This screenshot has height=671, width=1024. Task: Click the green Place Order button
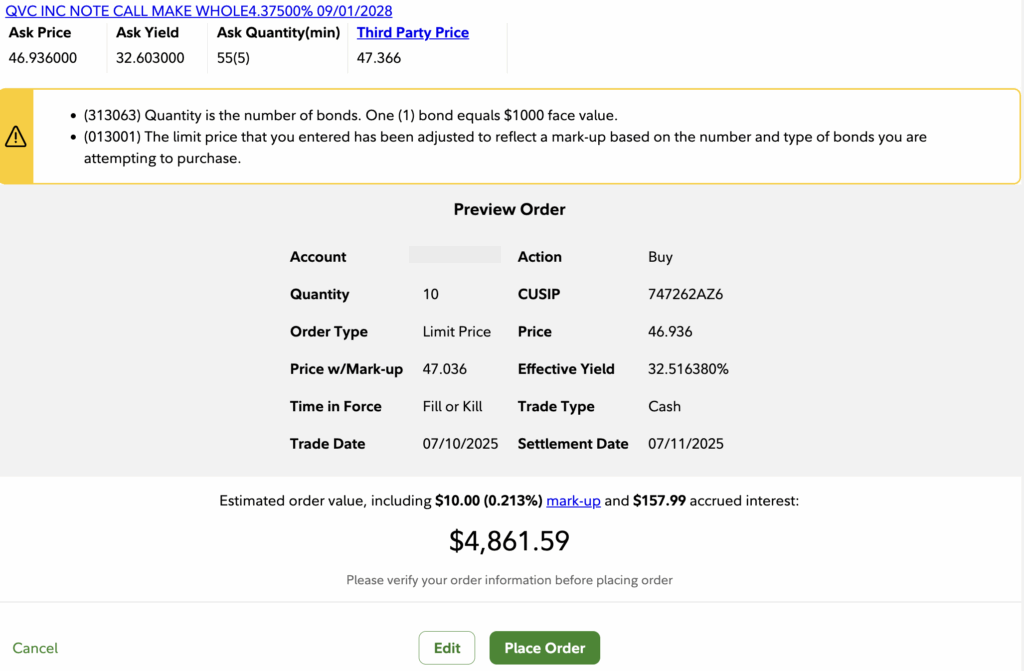pyautogui.click(x=545, y=648)
